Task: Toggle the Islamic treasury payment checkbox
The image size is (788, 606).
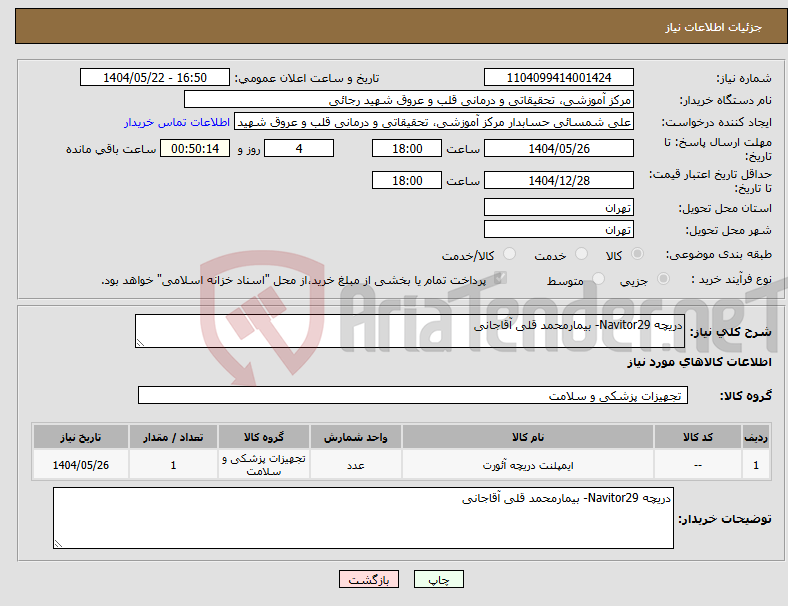Action: 500,278
